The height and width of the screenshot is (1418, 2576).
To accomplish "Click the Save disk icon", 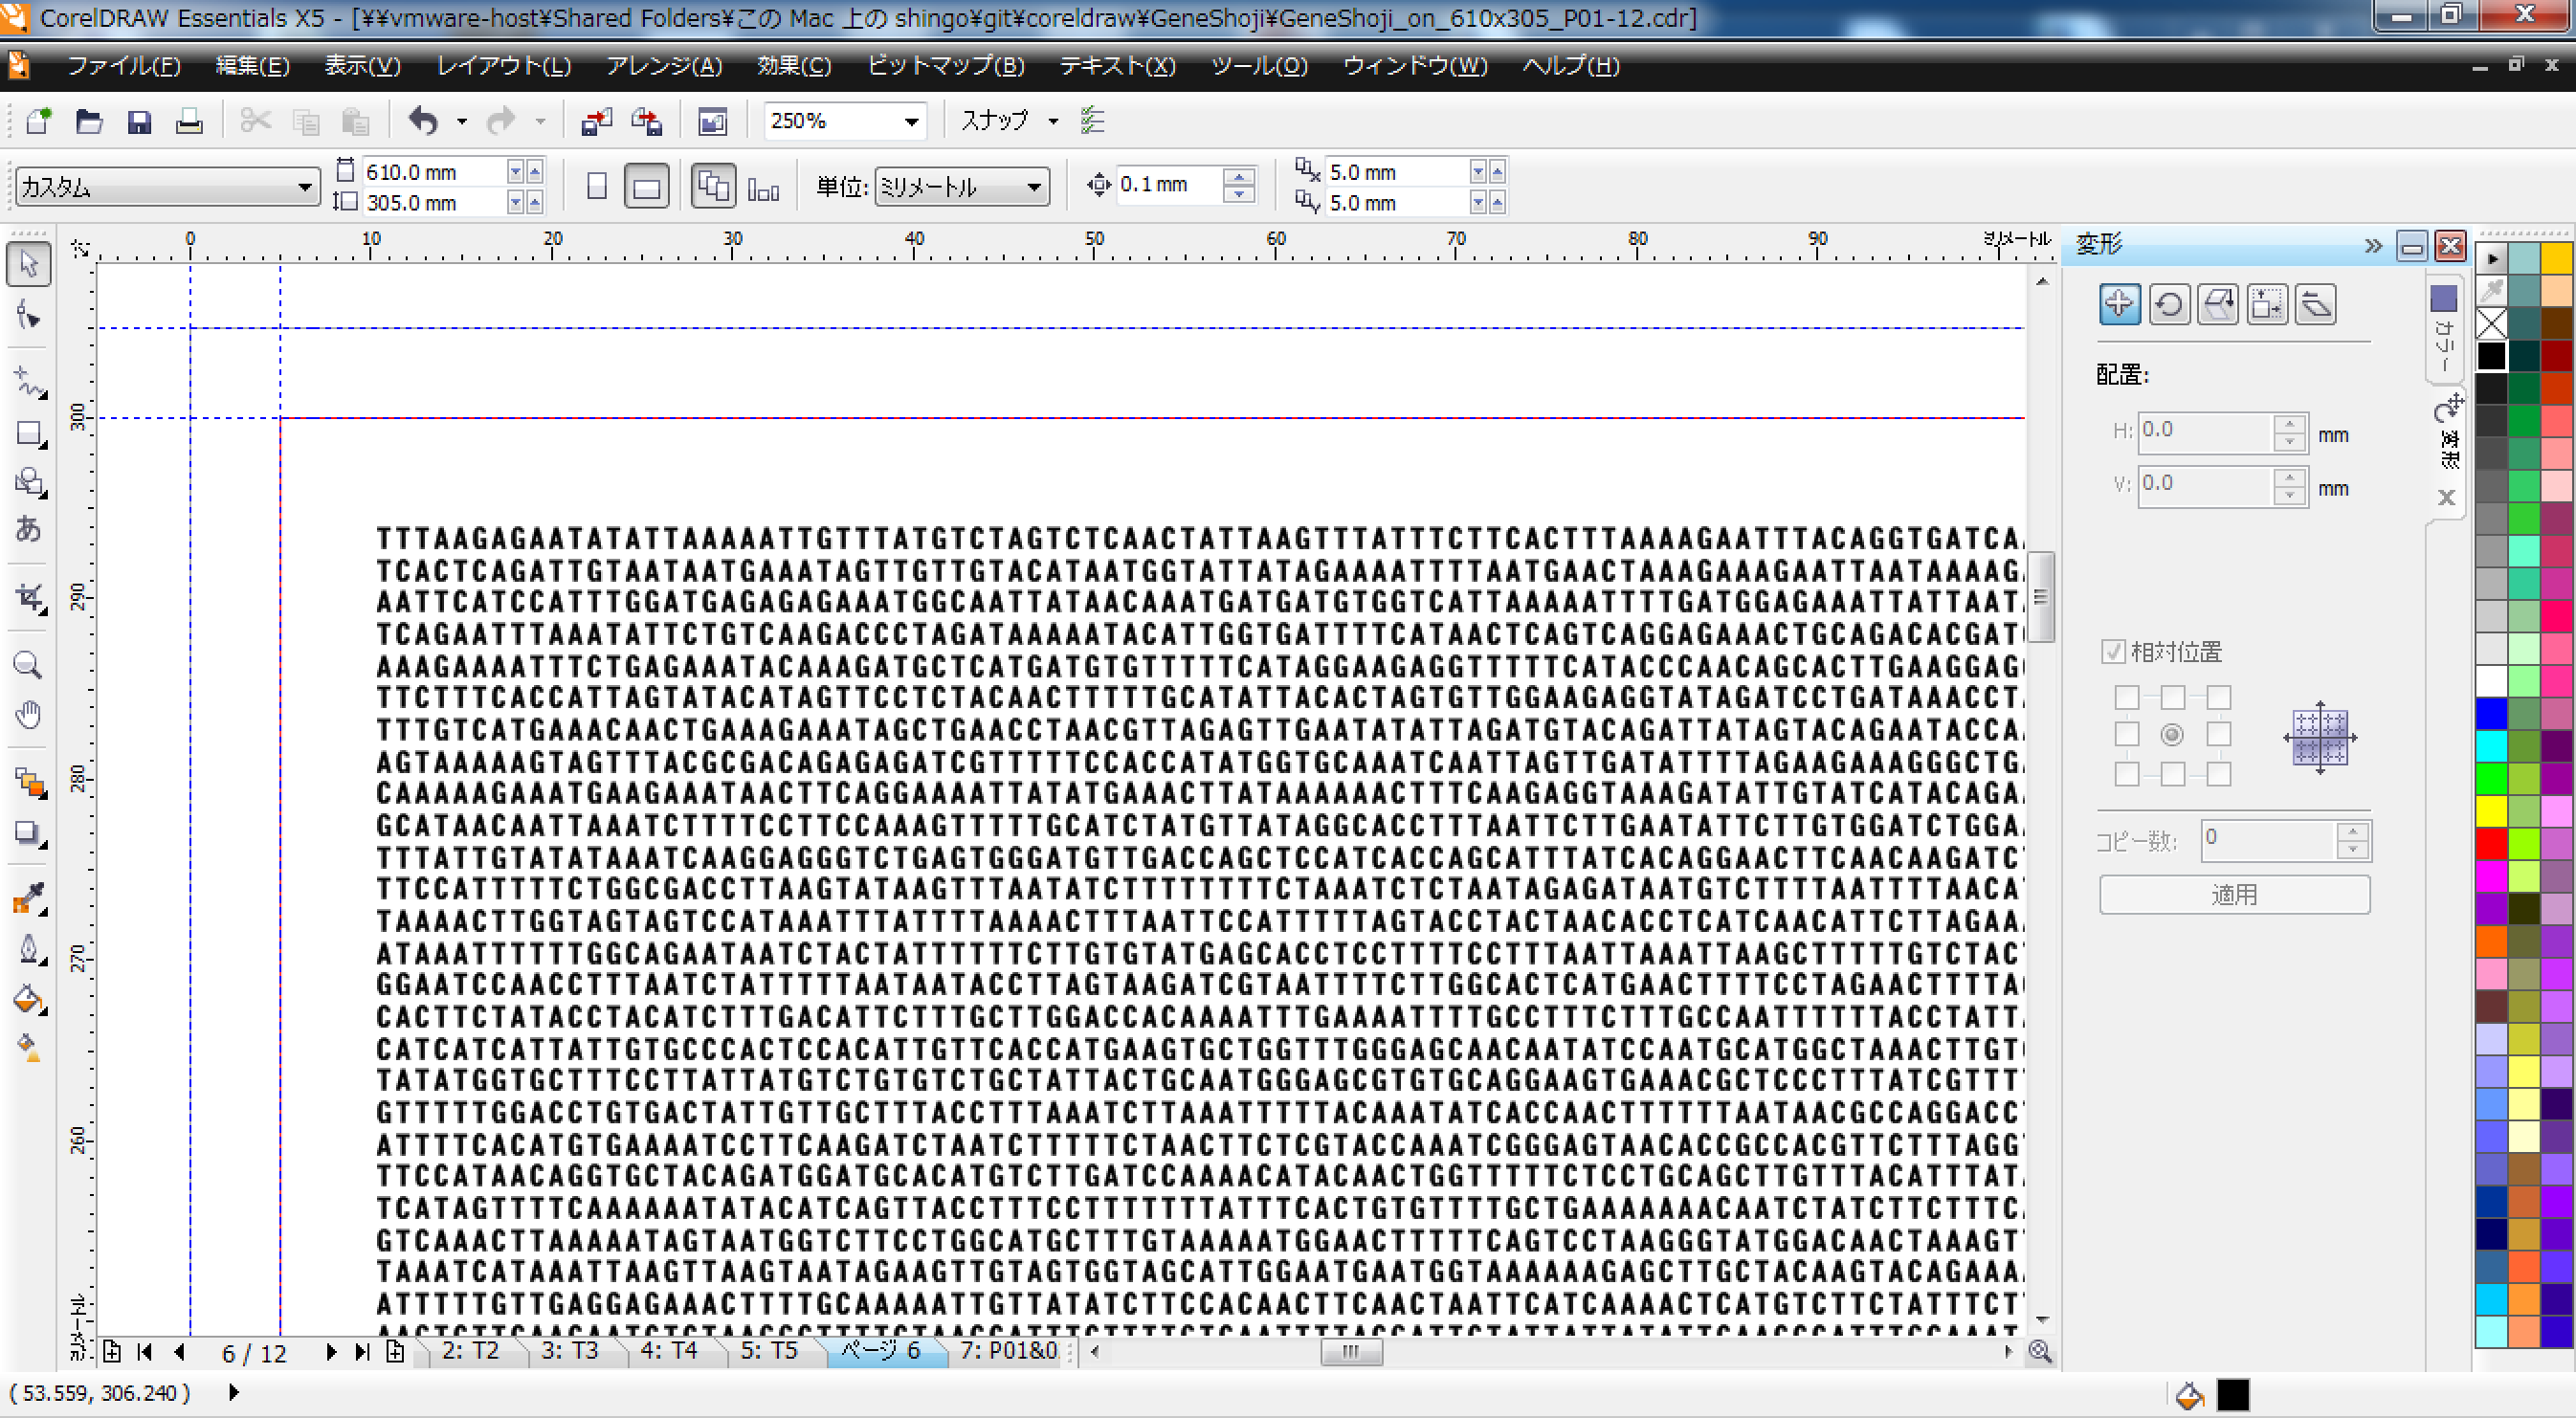I will (139, 121).
